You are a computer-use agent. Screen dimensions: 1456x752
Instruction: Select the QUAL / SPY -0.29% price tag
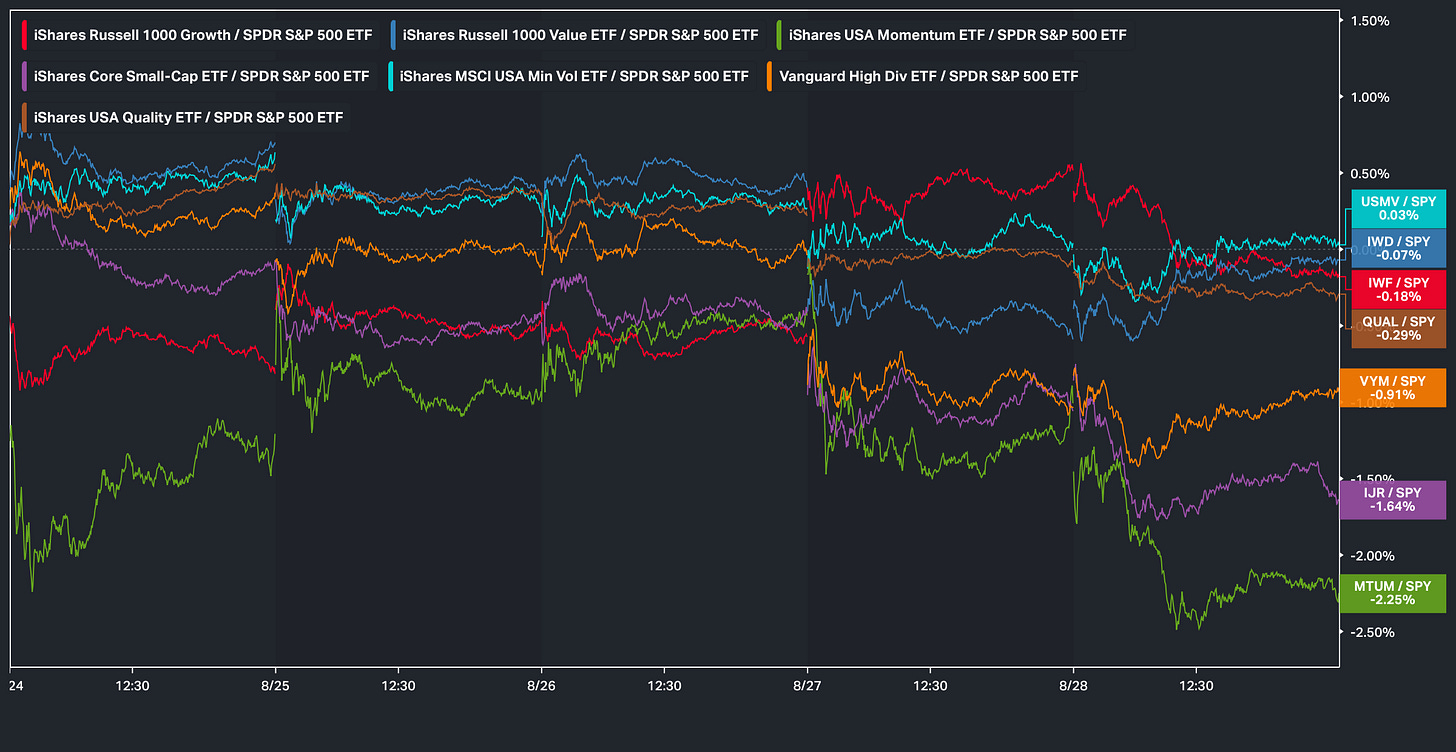pyautogui.click(x=1398, y=328)
